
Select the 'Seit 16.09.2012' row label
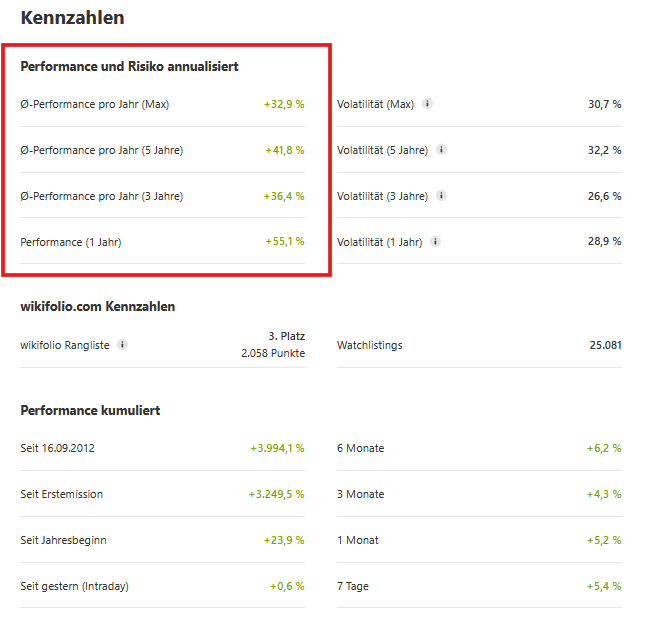[58, 448]
